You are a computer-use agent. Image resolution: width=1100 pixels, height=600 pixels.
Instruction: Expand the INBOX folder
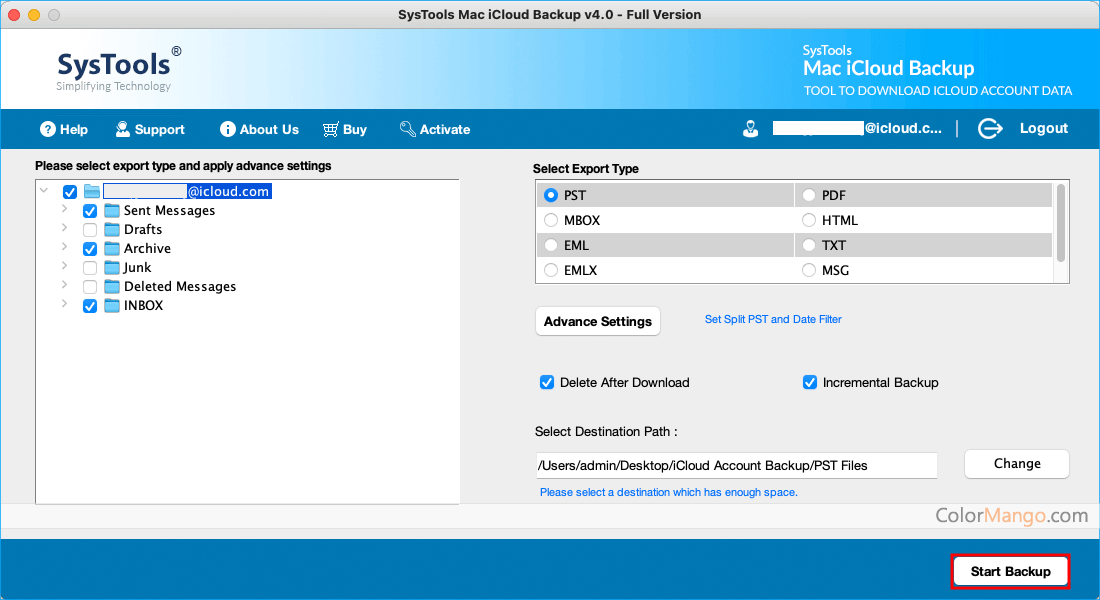[64, 303]
